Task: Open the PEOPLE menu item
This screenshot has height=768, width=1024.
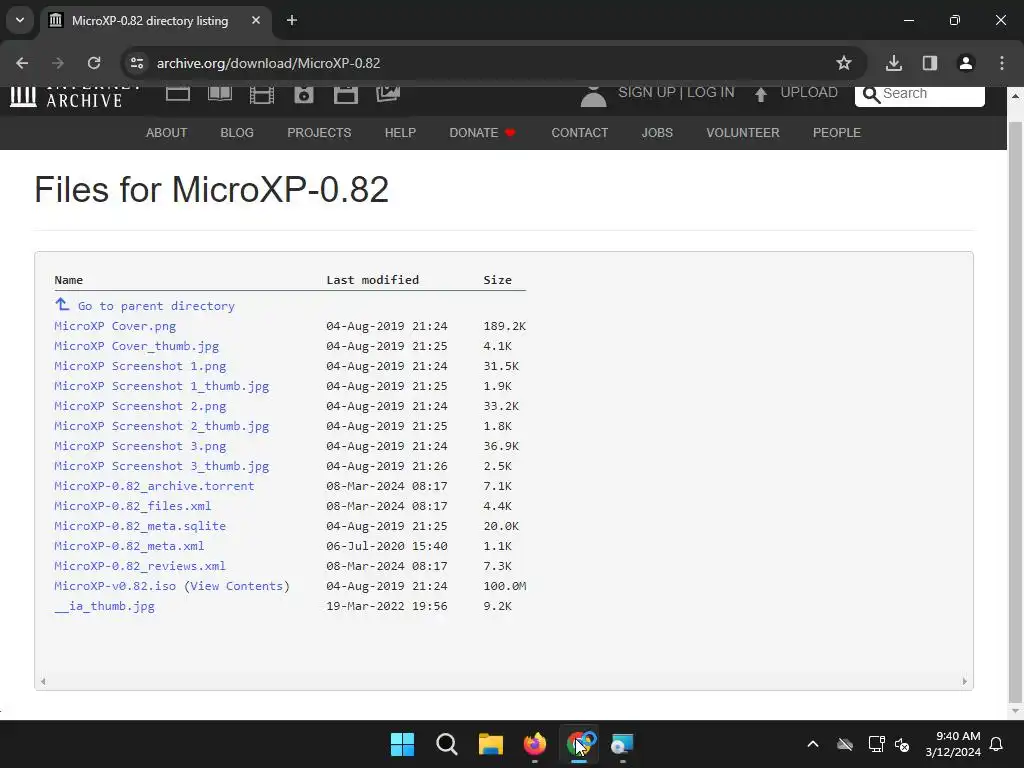Action: 837,133
